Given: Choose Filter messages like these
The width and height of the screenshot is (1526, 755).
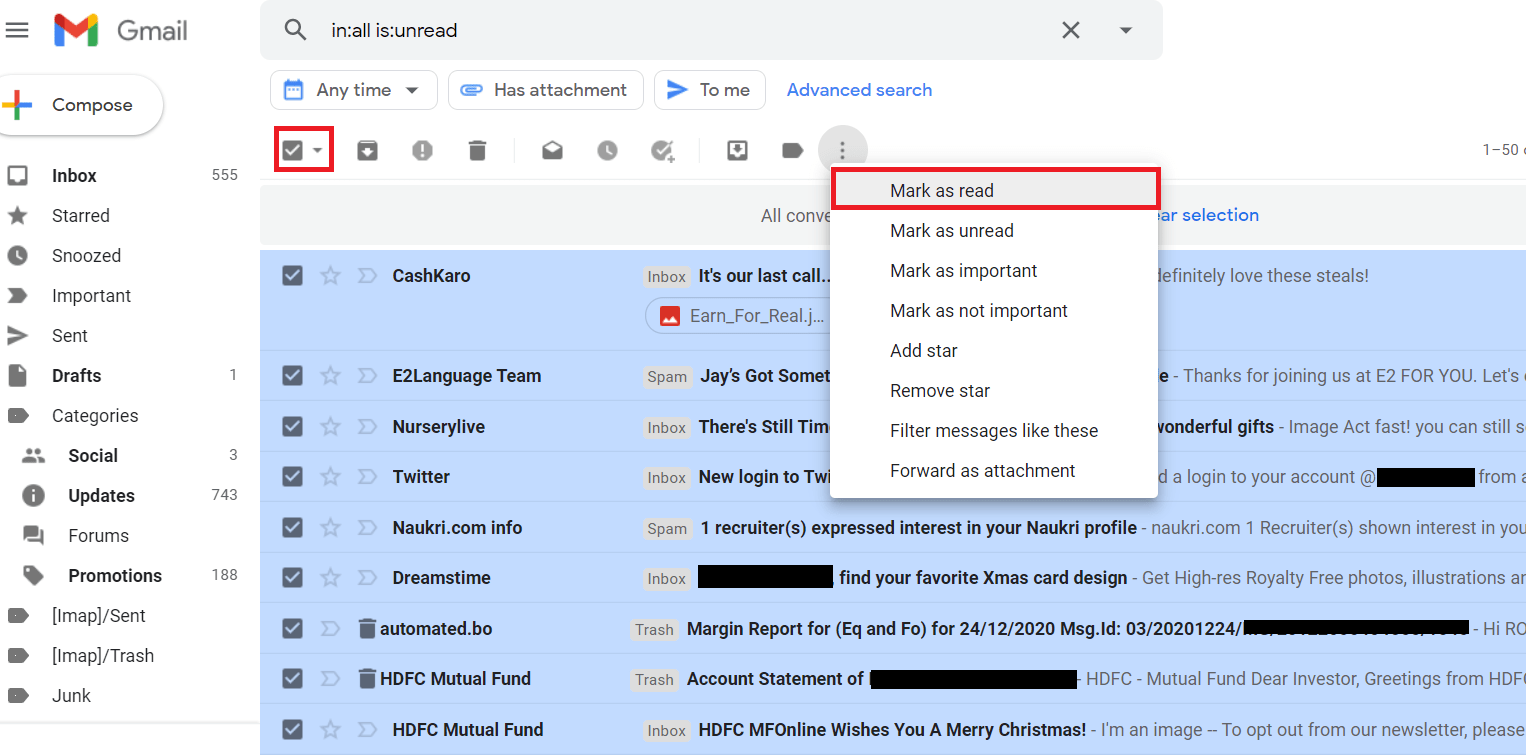Looking at the screenshot, I should [993, 430].
